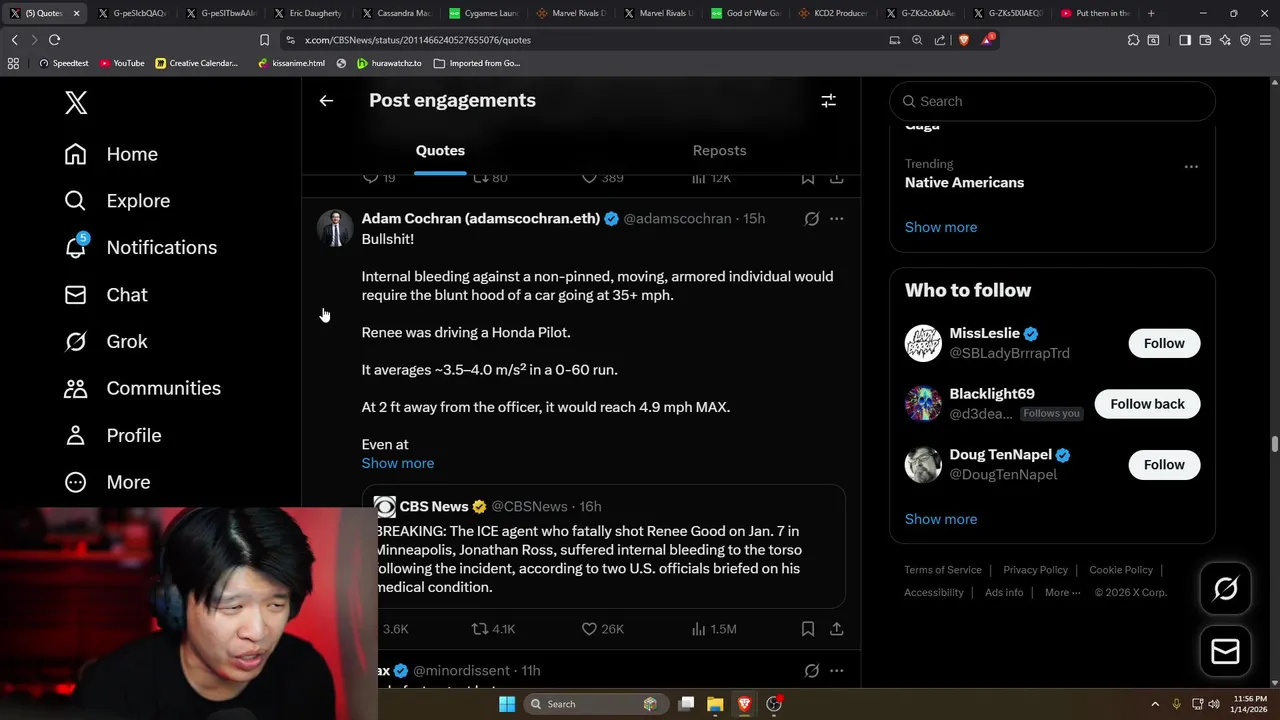Screen dimensions: 1280x720
Task: Switch to the Reposts tab
Action: tap(719, 150)
